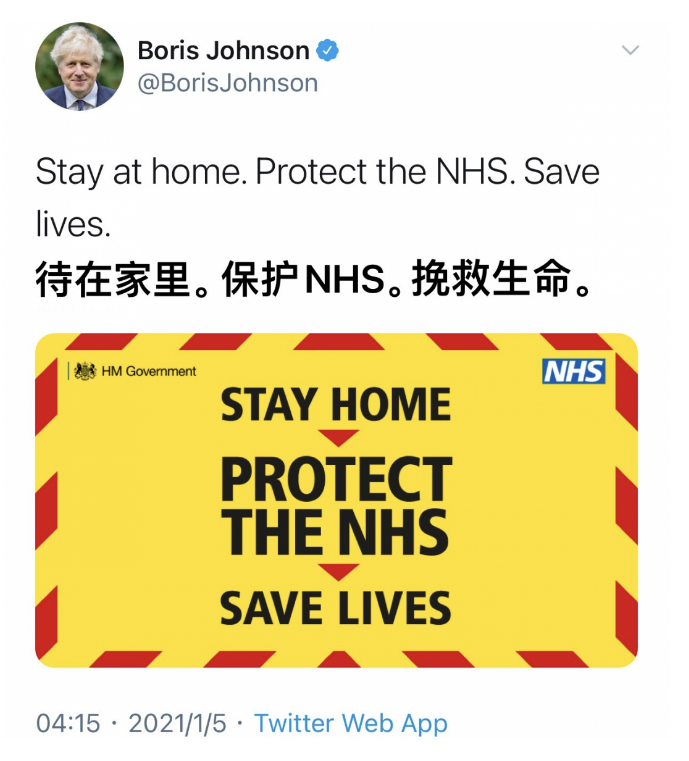Click the English tweet text
The width and height of the screenshot is (689, 761).
[318, 198]
